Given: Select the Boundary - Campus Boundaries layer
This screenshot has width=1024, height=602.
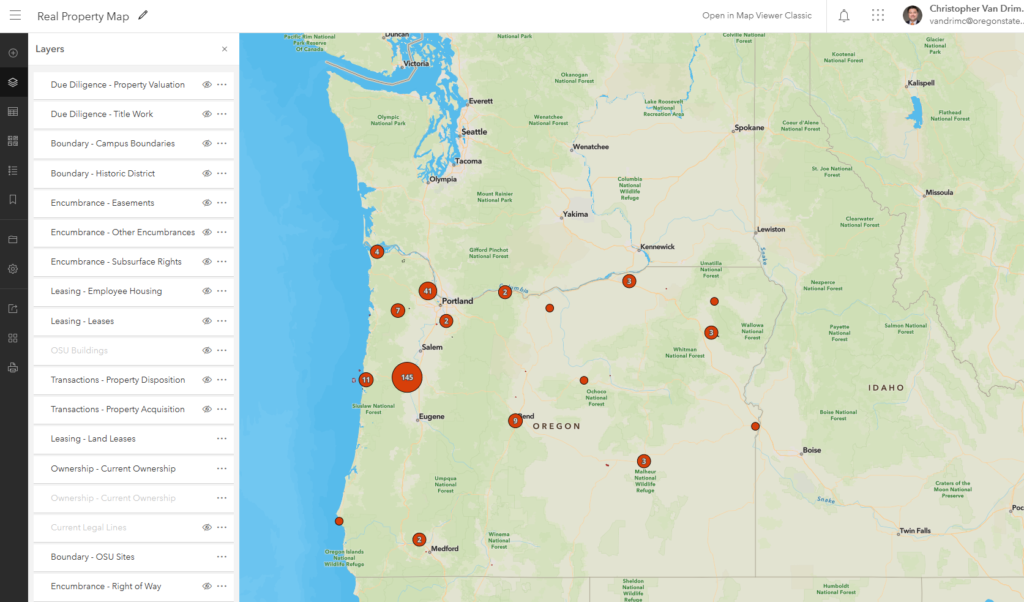Looking at the screenshot, I should 112,144.
